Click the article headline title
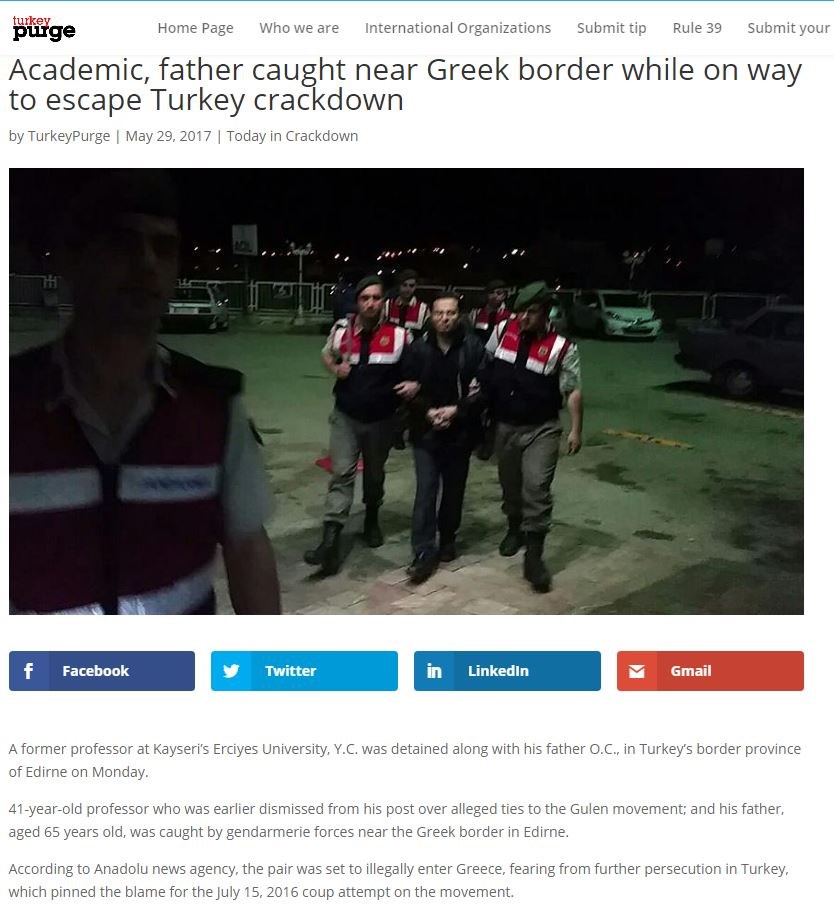This screenshot has width=834, height=907. click(x=405, y=85)
